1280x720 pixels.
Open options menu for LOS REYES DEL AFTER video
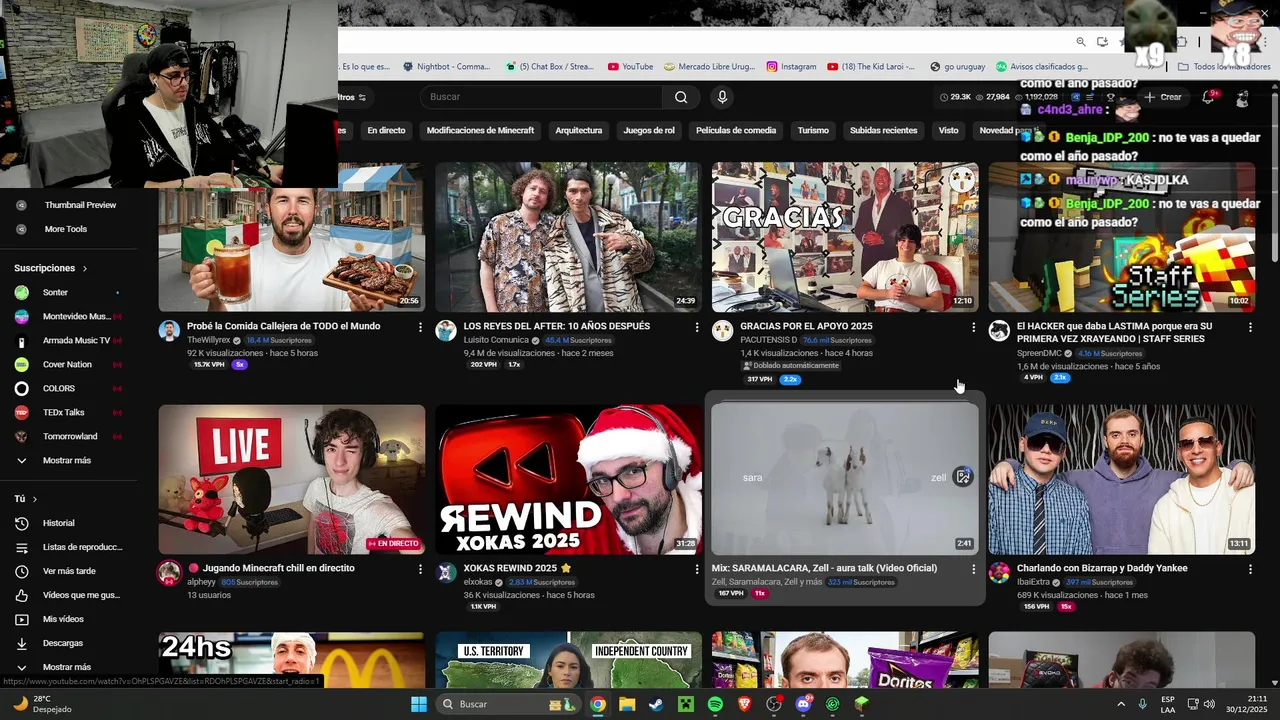pyautogui.click(x=697, y=327)
